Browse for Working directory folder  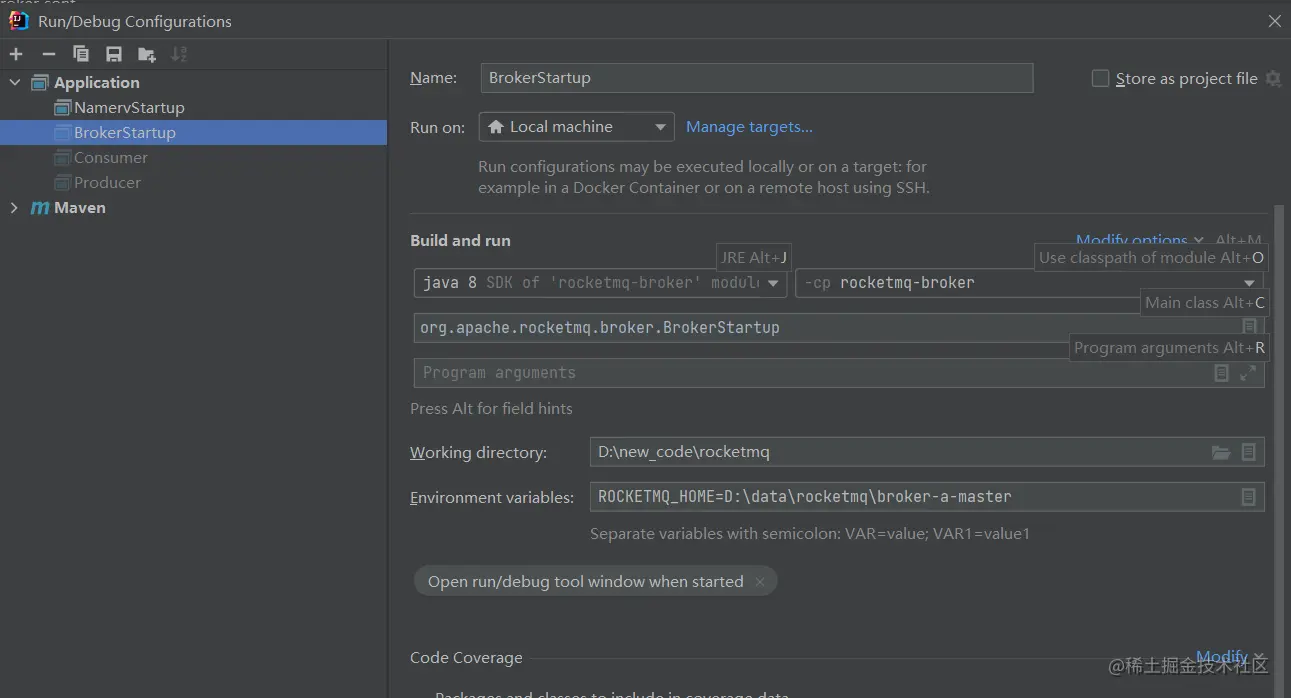1221,452
